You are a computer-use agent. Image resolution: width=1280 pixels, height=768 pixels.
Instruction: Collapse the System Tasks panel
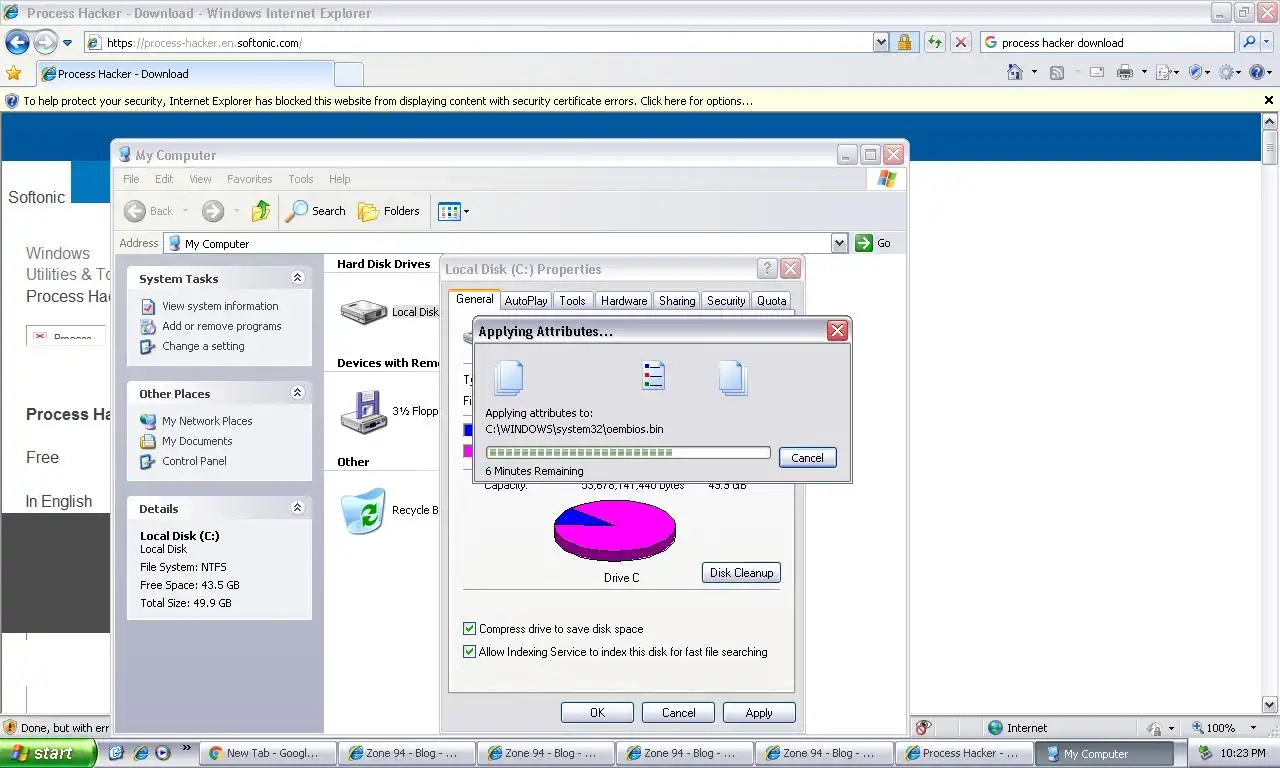coord(297,278)
